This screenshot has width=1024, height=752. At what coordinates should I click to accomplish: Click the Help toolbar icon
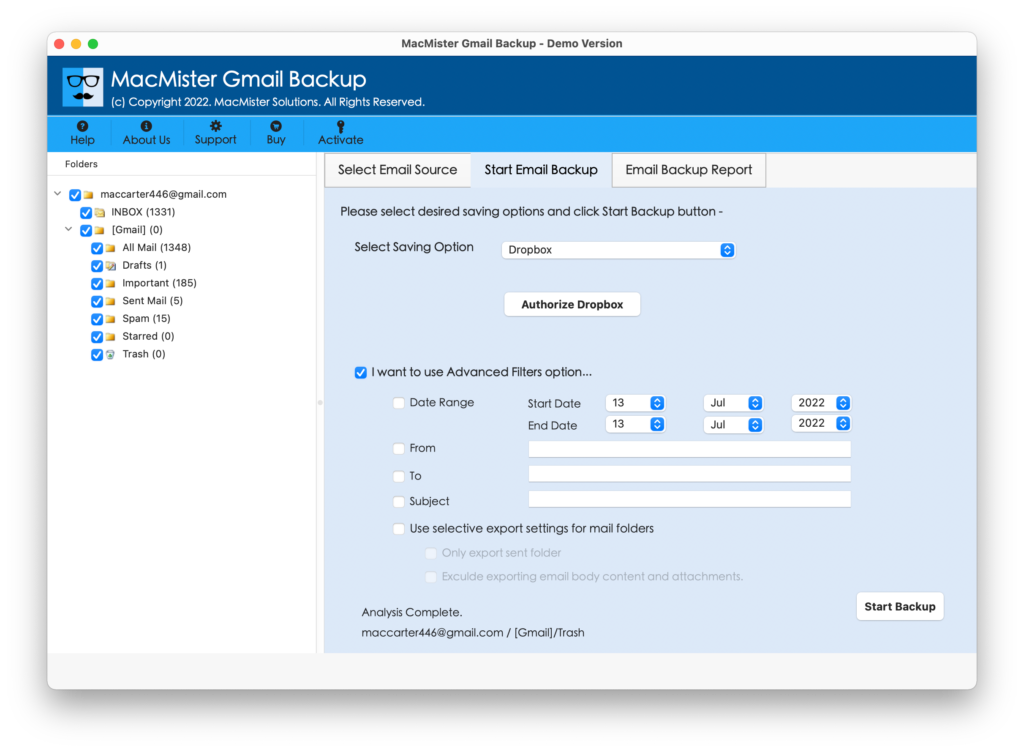[x=82, y=127]
